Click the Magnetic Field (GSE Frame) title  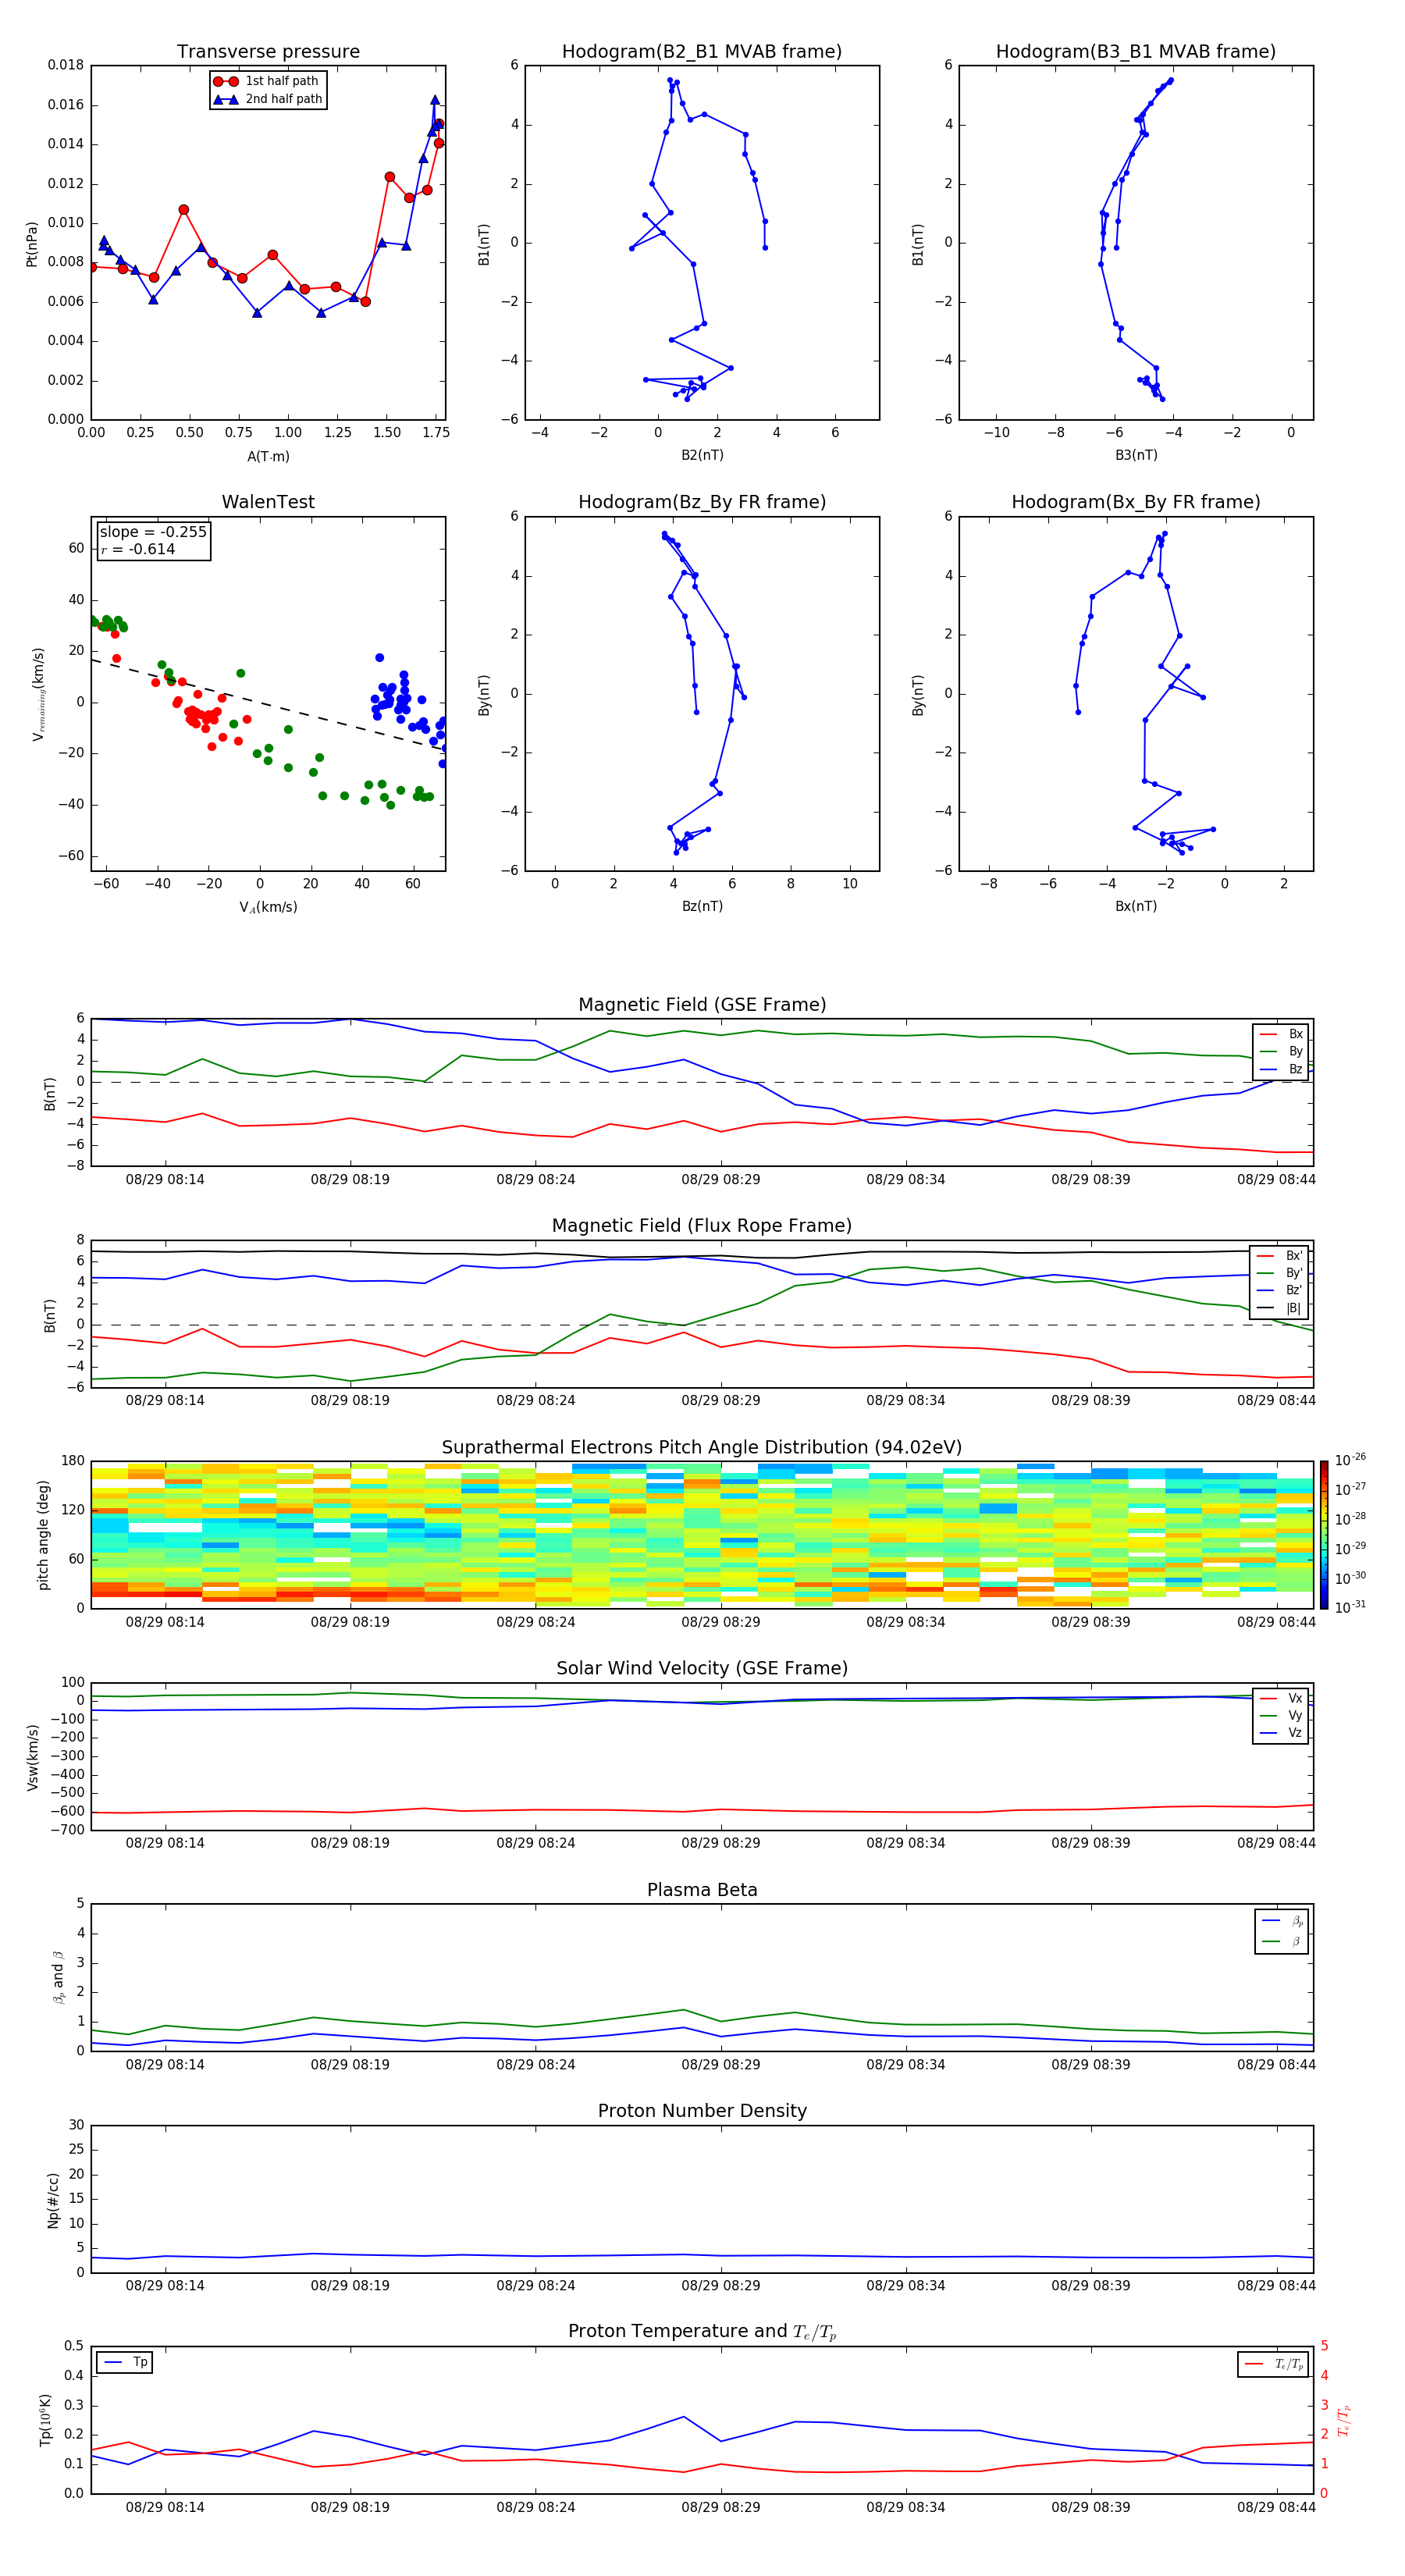(702, 1005)
